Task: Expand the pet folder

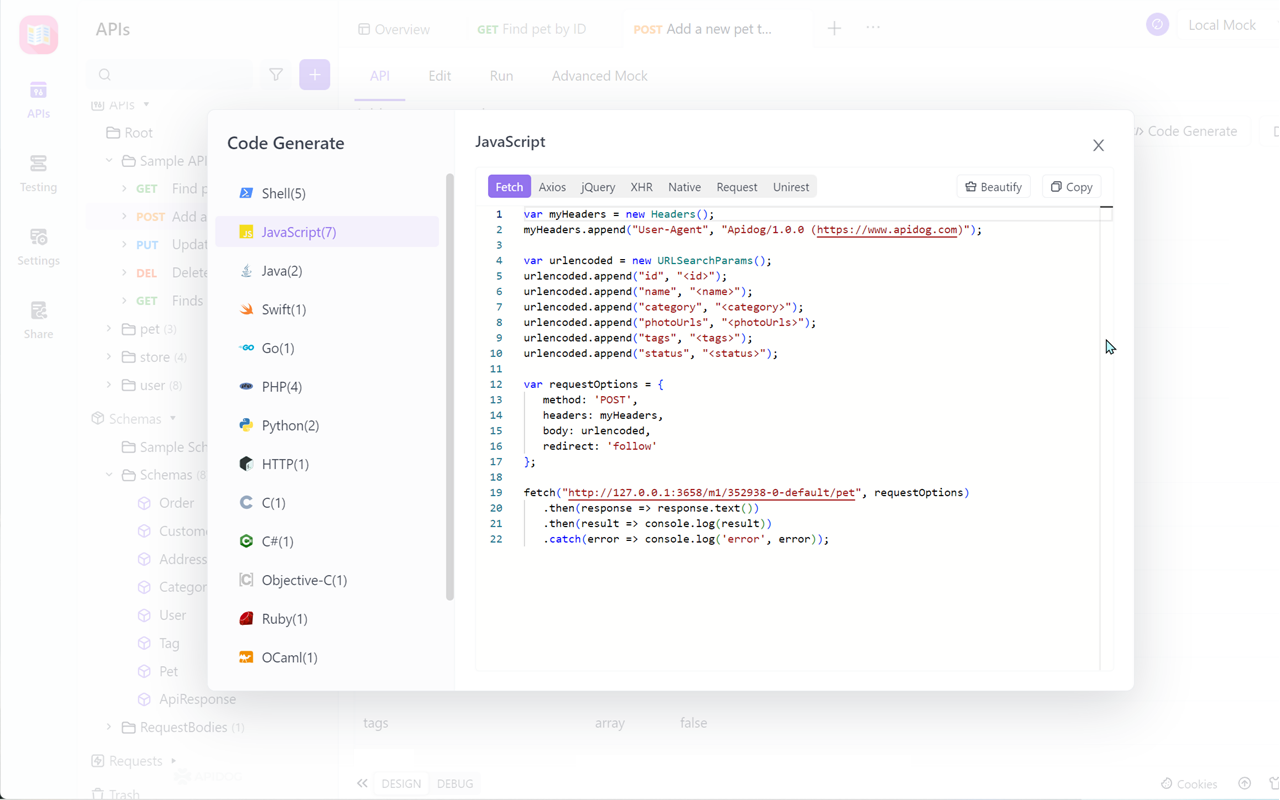Action: click(x=109, y=328)
